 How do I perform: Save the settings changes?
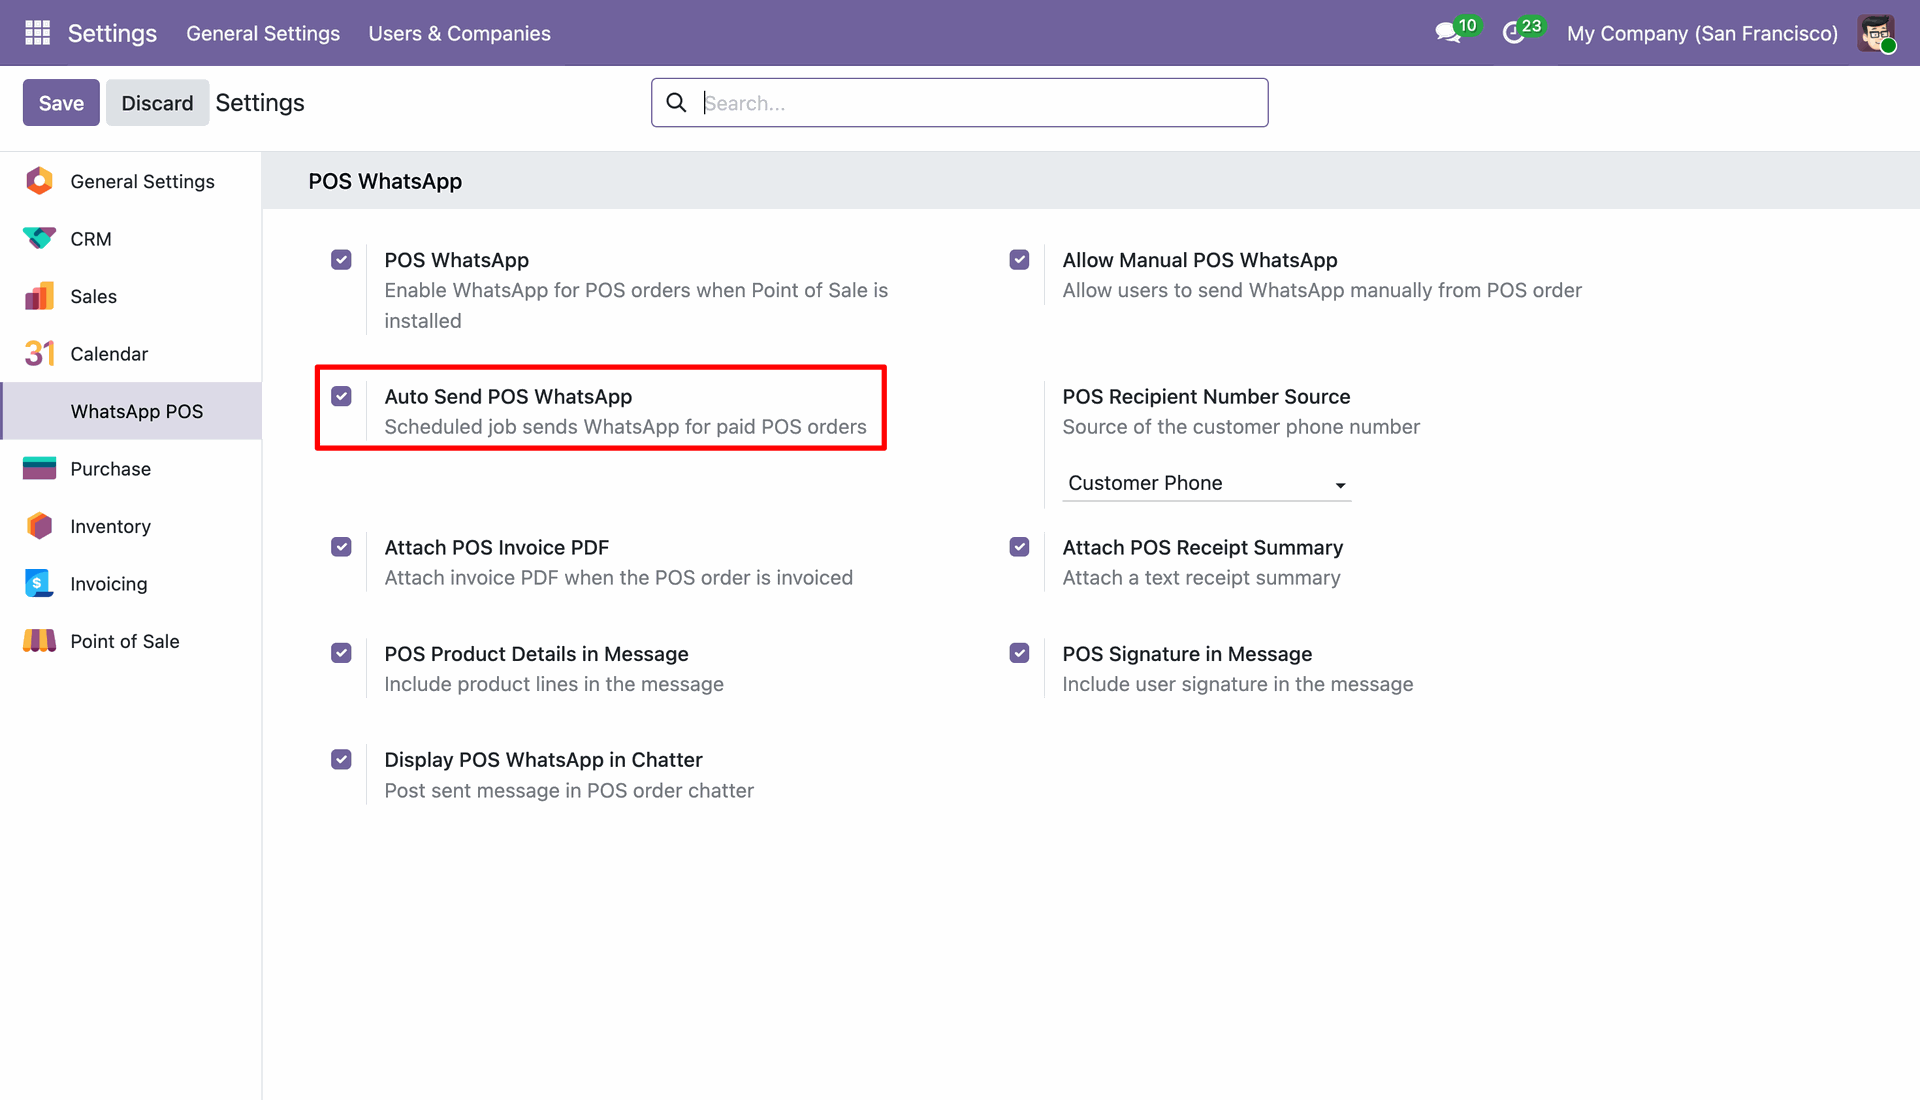pos(61,103)
